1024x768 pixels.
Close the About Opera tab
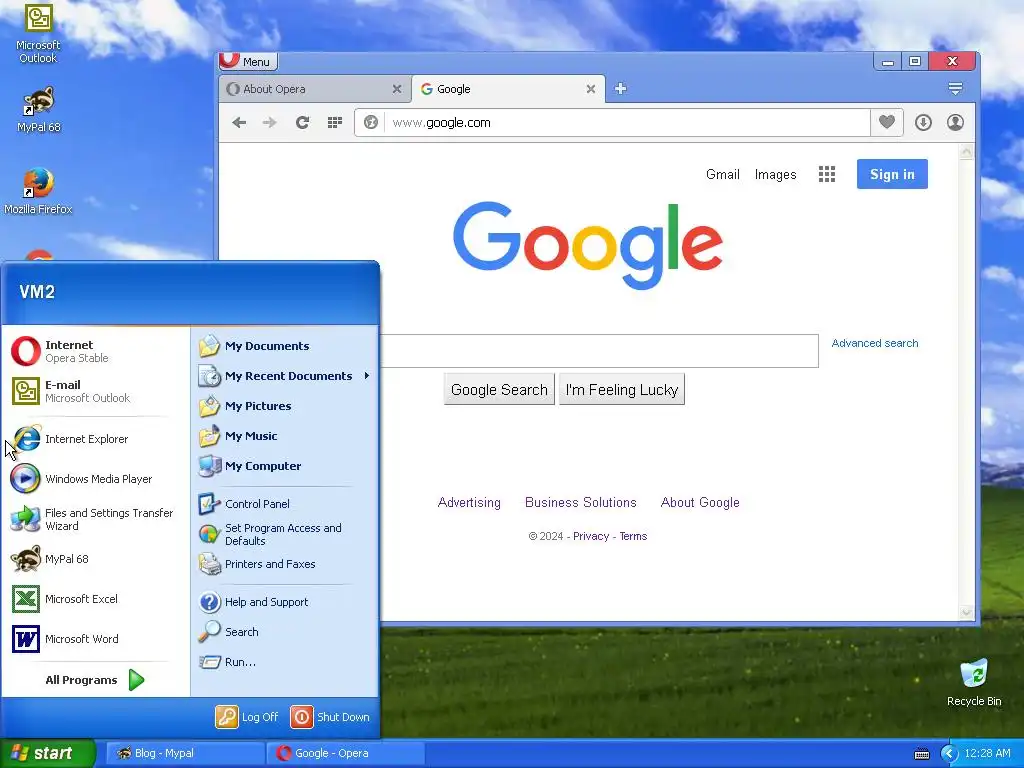396,89
